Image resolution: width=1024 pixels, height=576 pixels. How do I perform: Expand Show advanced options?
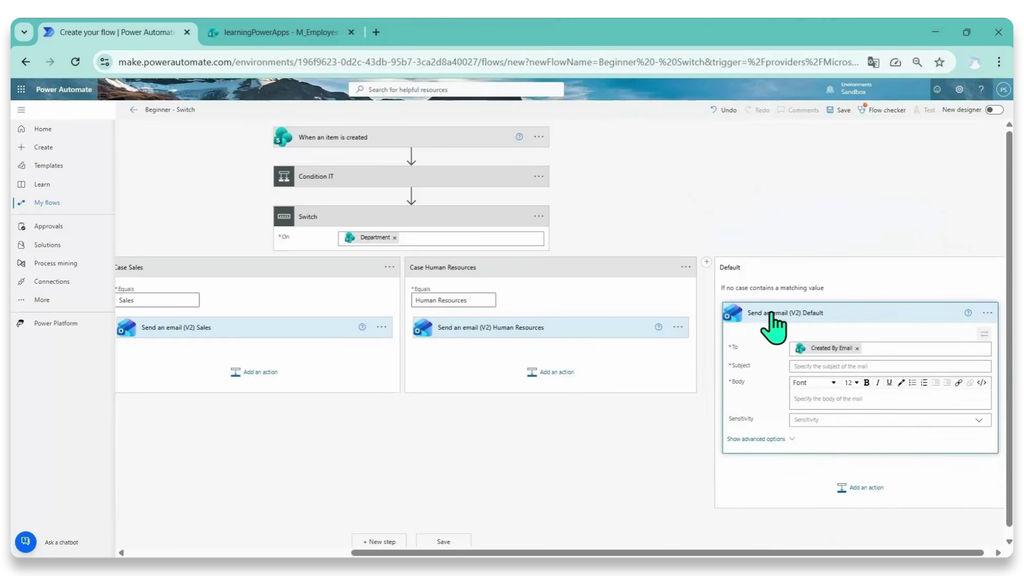coord(761,439)
